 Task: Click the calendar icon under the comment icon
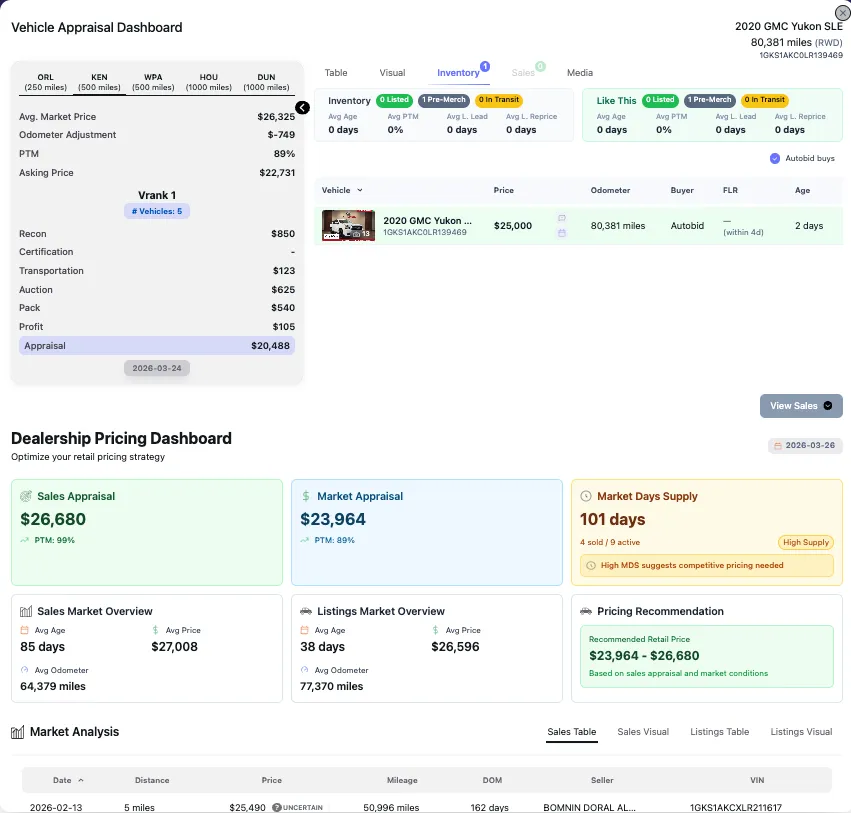tap(562, 231)
